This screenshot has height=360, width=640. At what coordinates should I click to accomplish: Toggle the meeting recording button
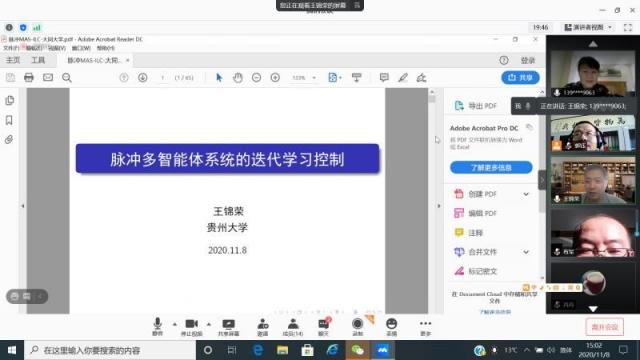tap(358, 327)
